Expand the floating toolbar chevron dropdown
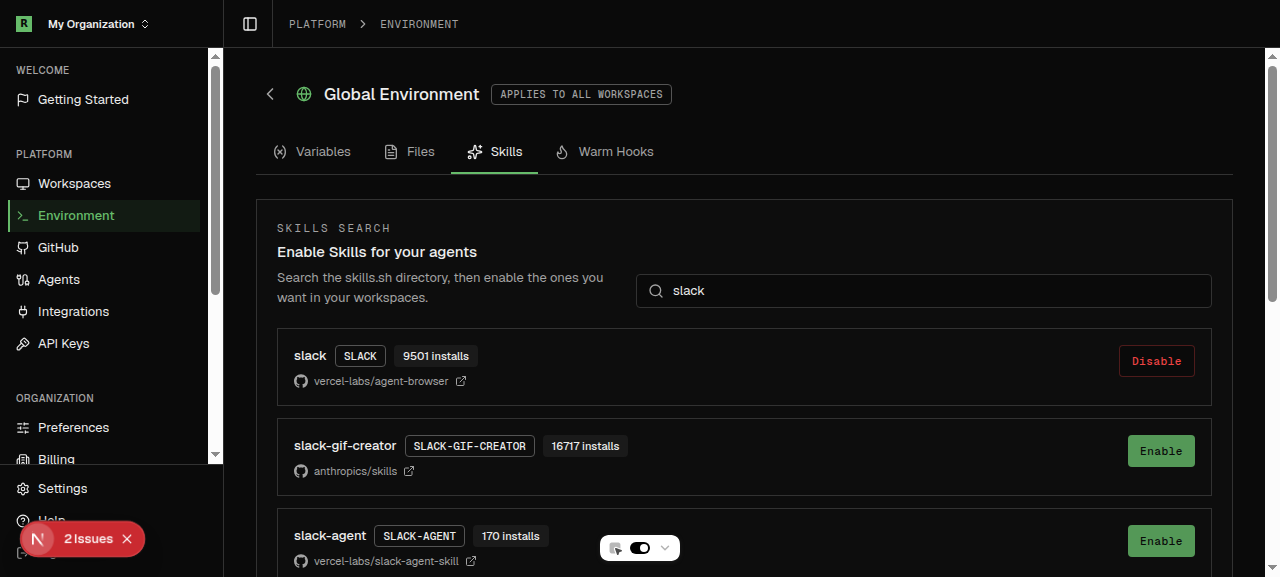The width and height of the screenshot is (1280, 577). click(665, 548)
